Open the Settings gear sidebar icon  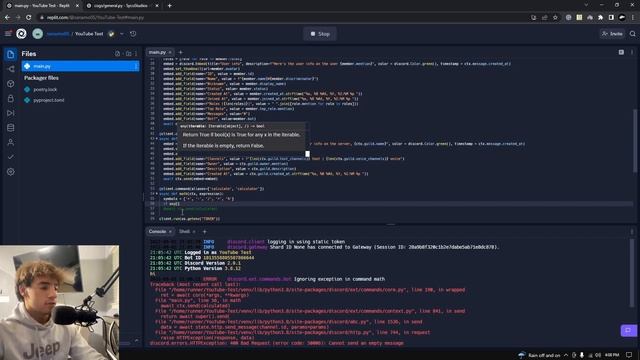point(11,172)
